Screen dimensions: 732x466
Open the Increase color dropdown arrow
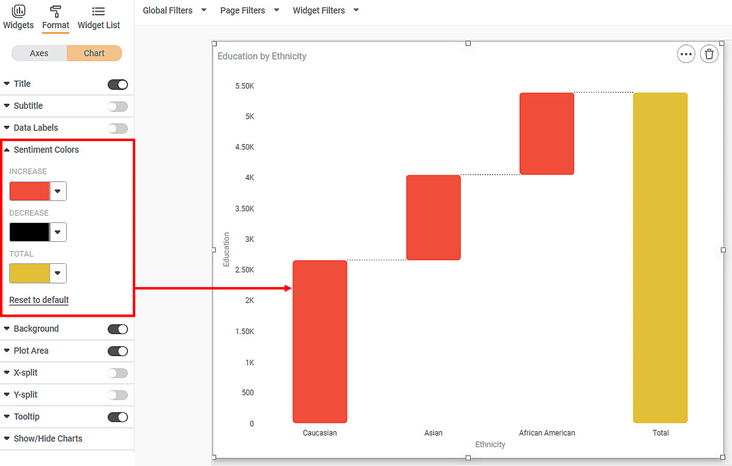click(58, 191)
